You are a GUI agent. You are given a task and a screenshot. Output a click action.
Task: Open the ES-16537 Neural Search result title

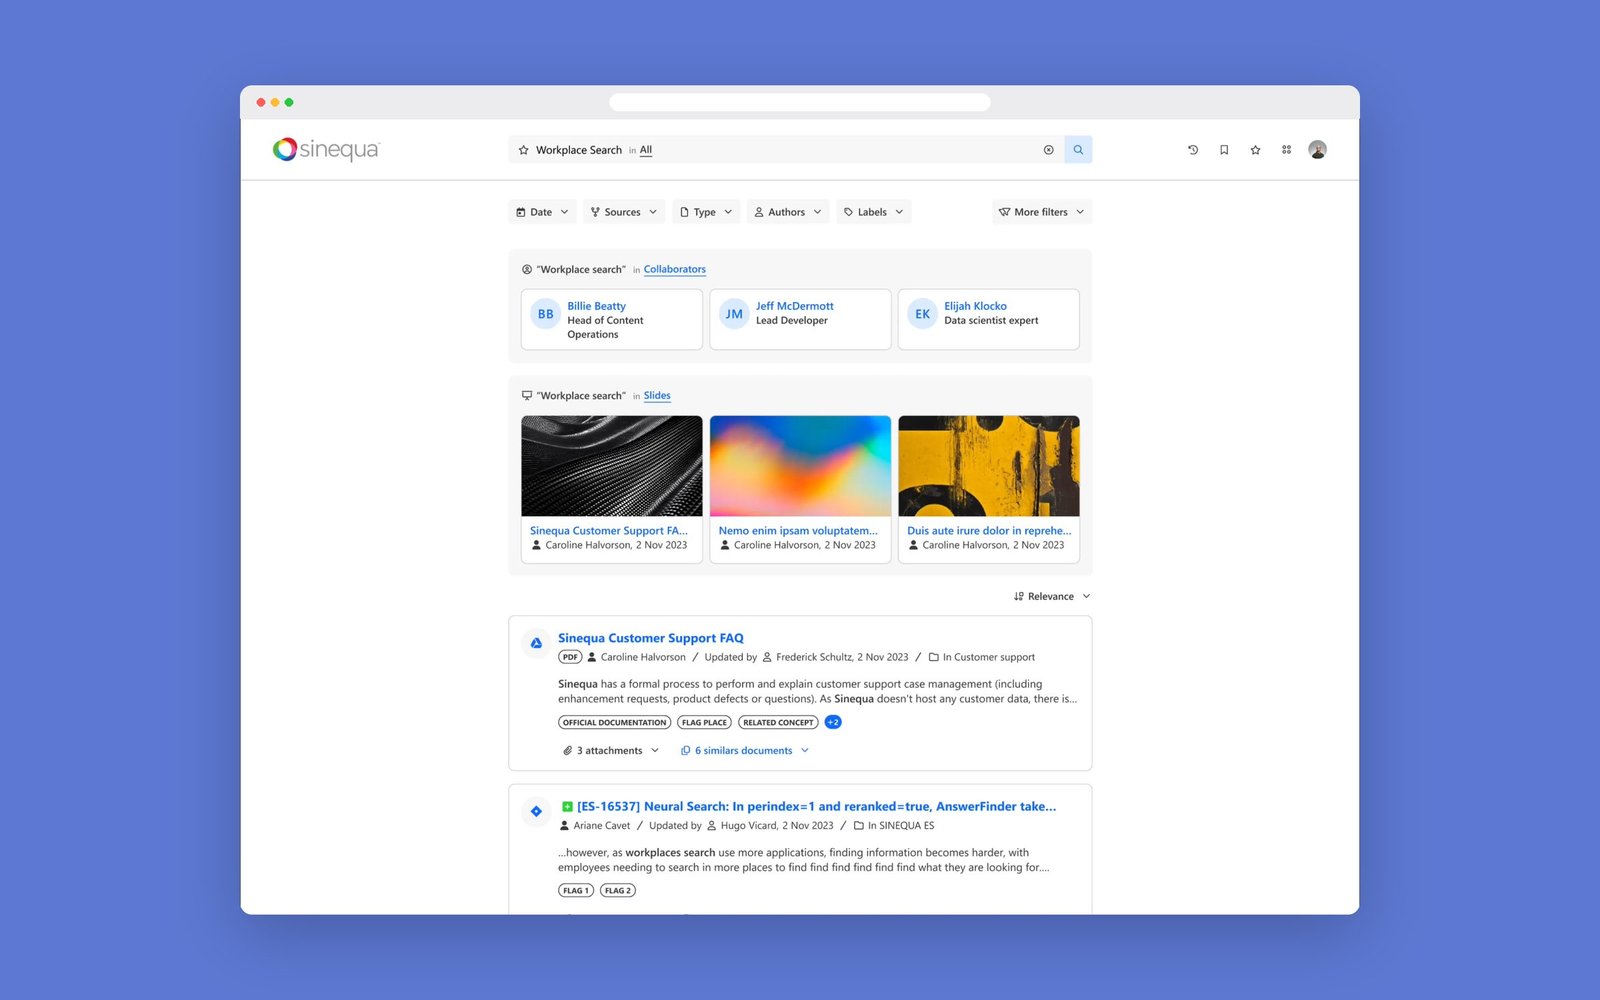[816, 806]
